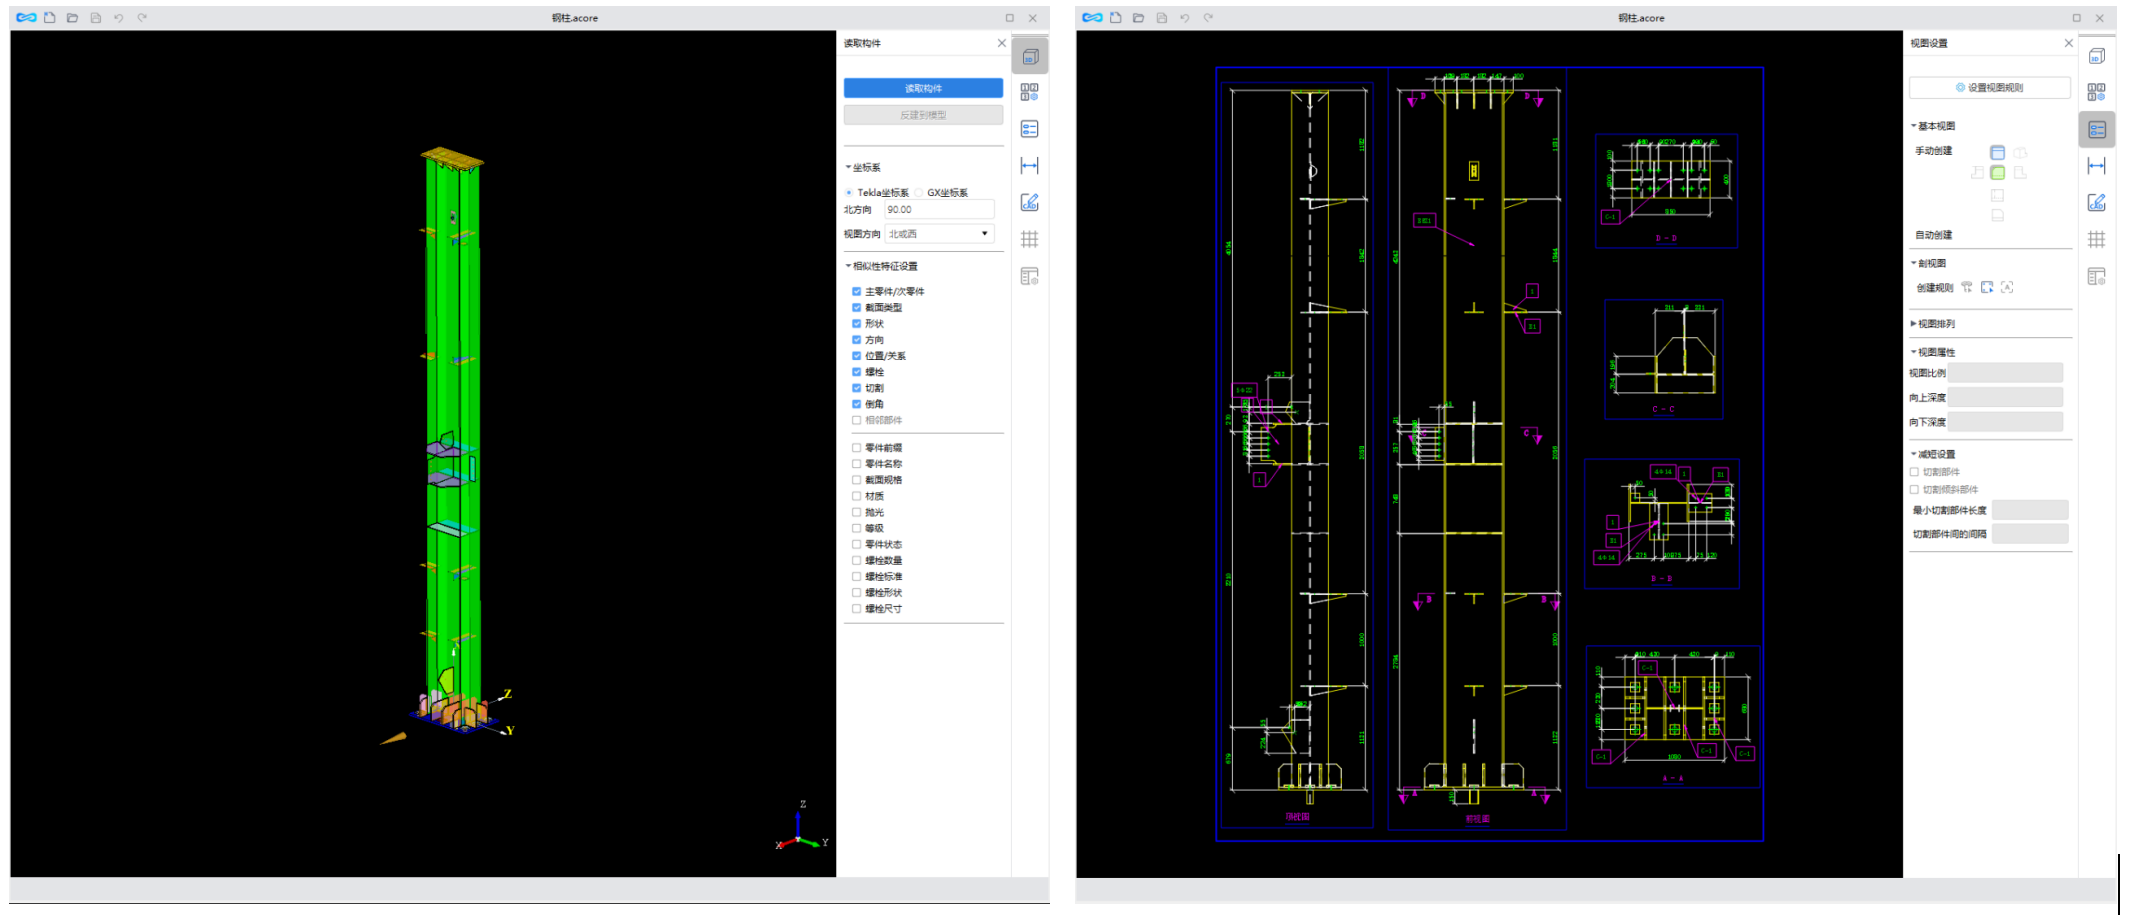This screenshot has width=2130, height=915.
Task: Click the Open folder icon in right window
Action: (x=1138, y=18)
